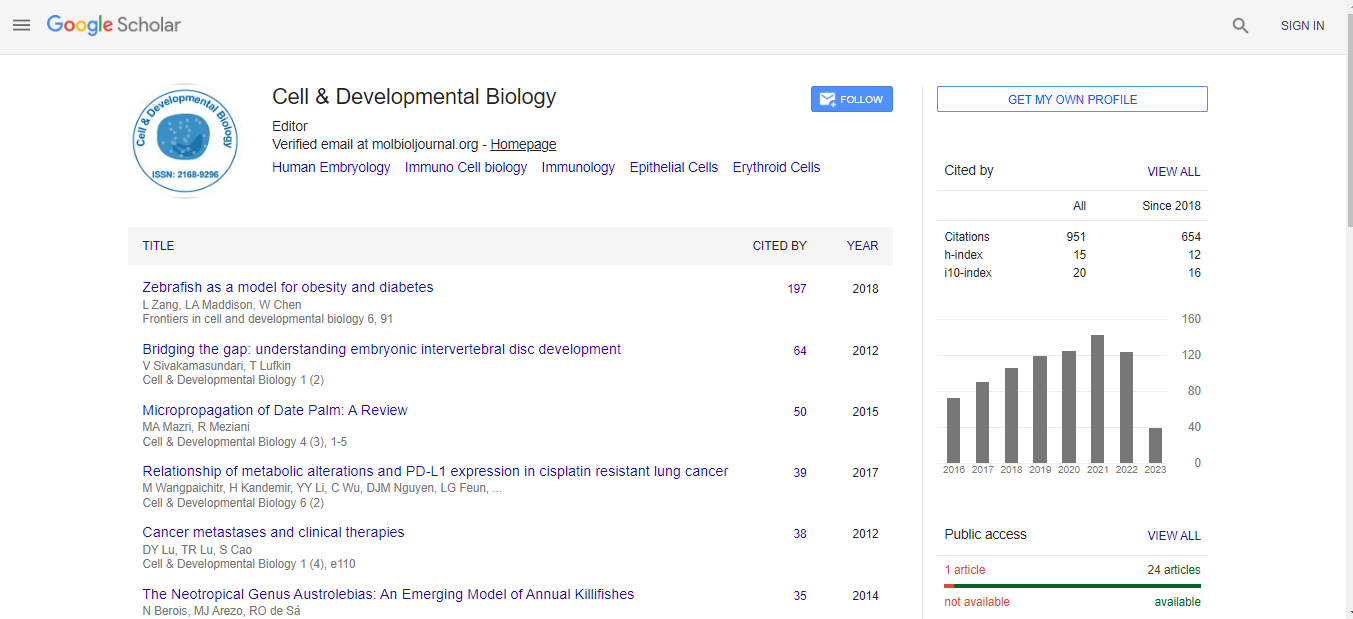Click the search magnifier icon
The image size is (1353, 619).
(x=1240, y=26)
